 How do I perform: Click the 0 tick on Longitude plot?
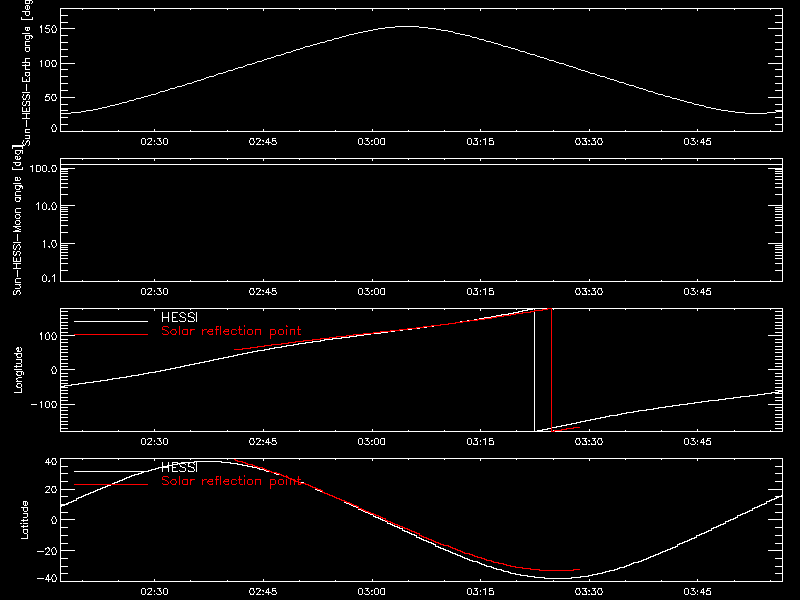click(54, 370)
